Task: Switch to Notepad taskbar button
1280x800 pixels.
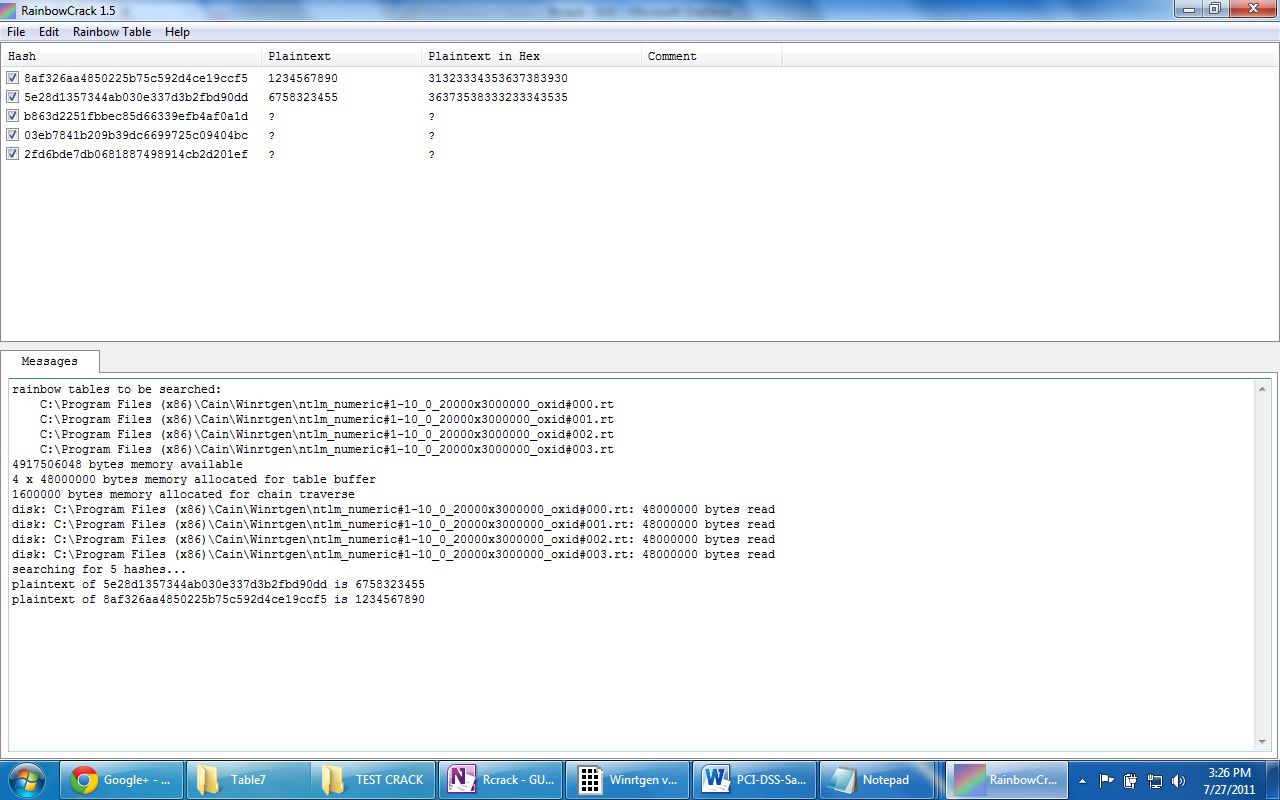Action: [x=879, y=779]
